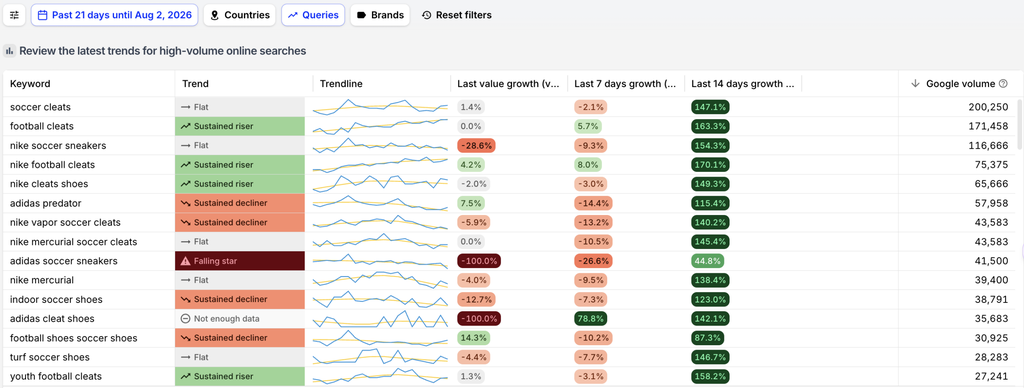The width and height of the screenshot is (1024, 388).
Task: Open the Brands filter dropdown
Action: pos(380,15)
